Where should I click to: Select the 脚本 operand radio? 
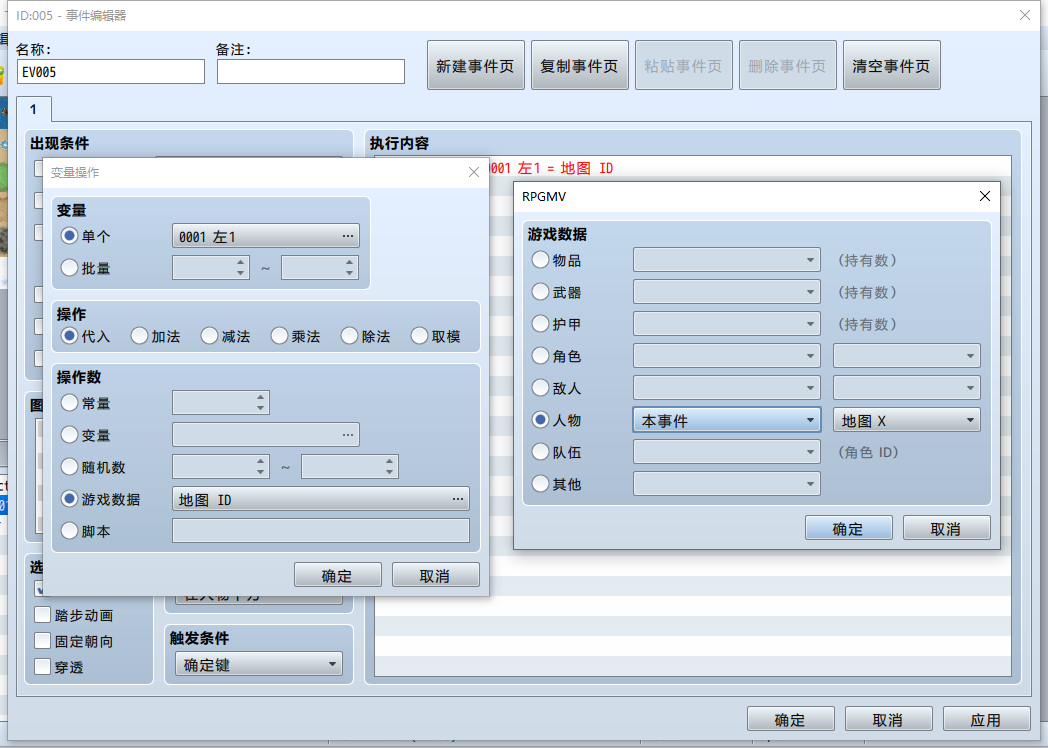(70, 531)
